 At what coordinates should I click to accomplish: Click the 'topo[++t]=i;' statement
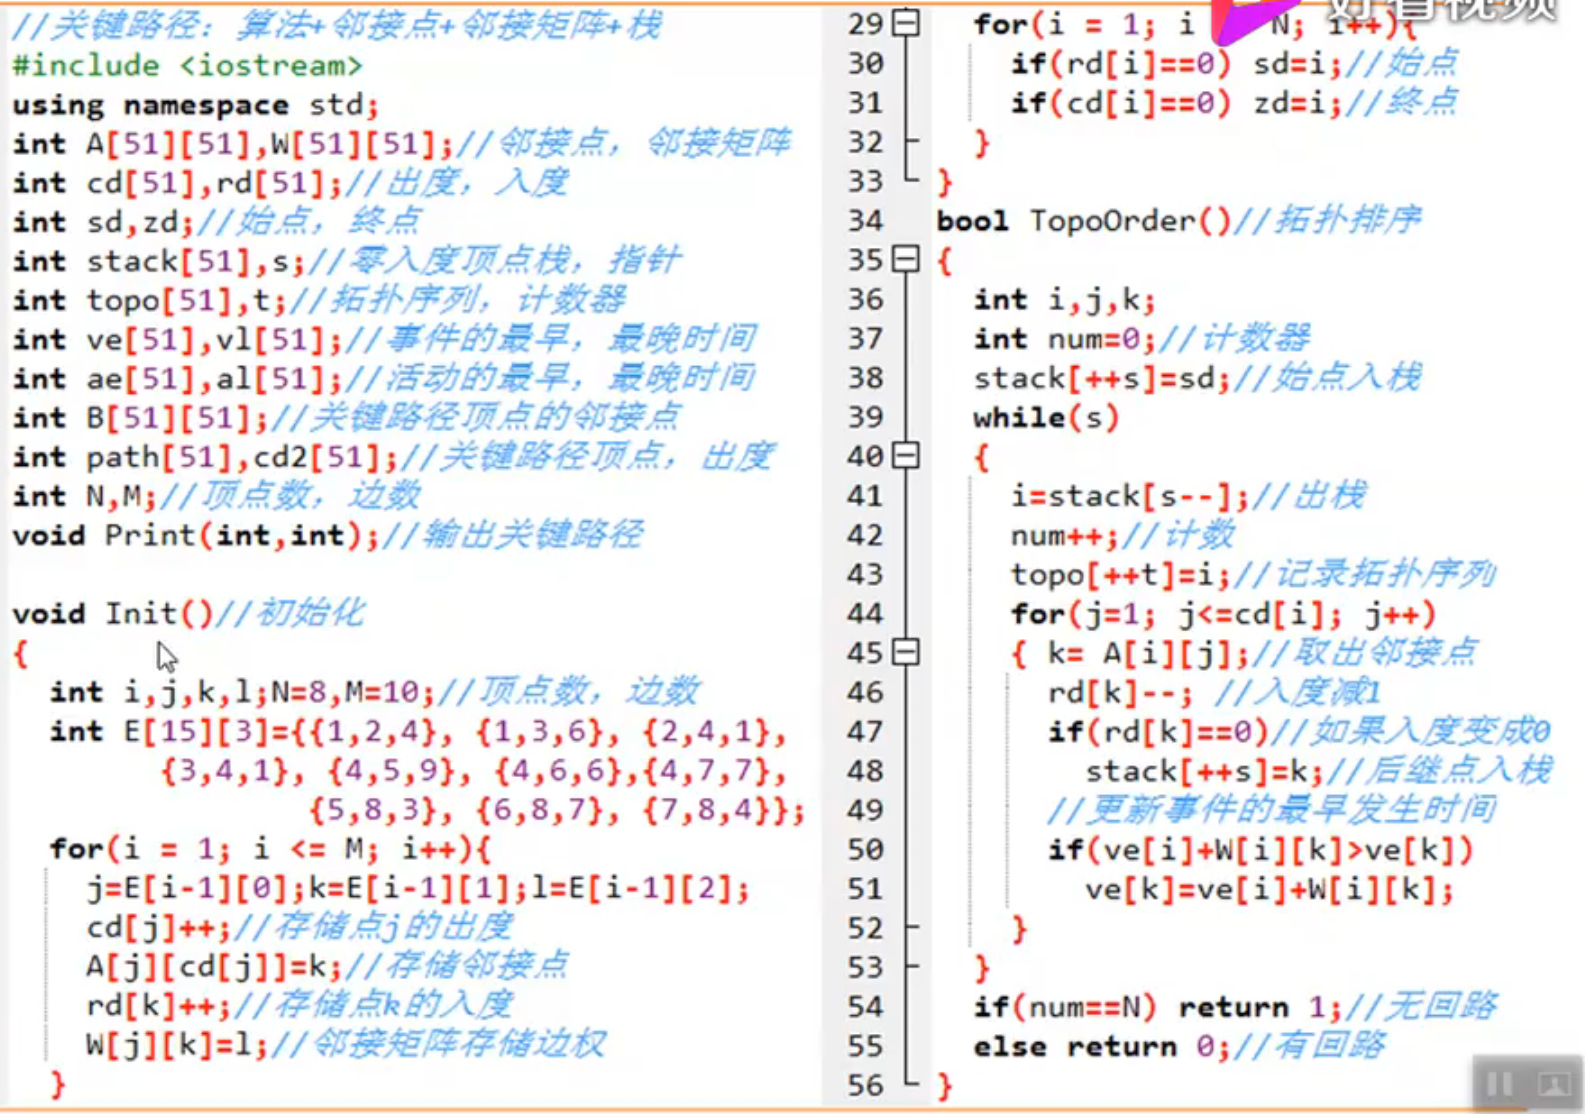(1121, 575)
